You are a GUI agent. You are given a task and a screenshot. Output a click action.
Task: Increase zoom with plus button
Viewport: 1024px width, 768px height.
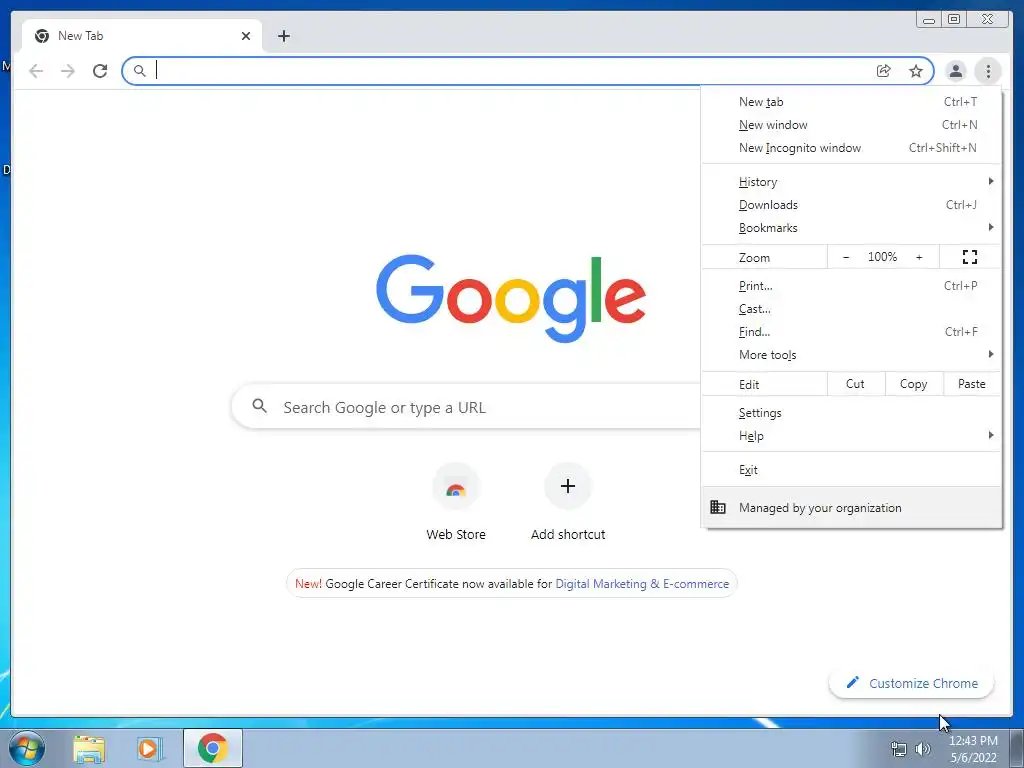click(919, 257)
